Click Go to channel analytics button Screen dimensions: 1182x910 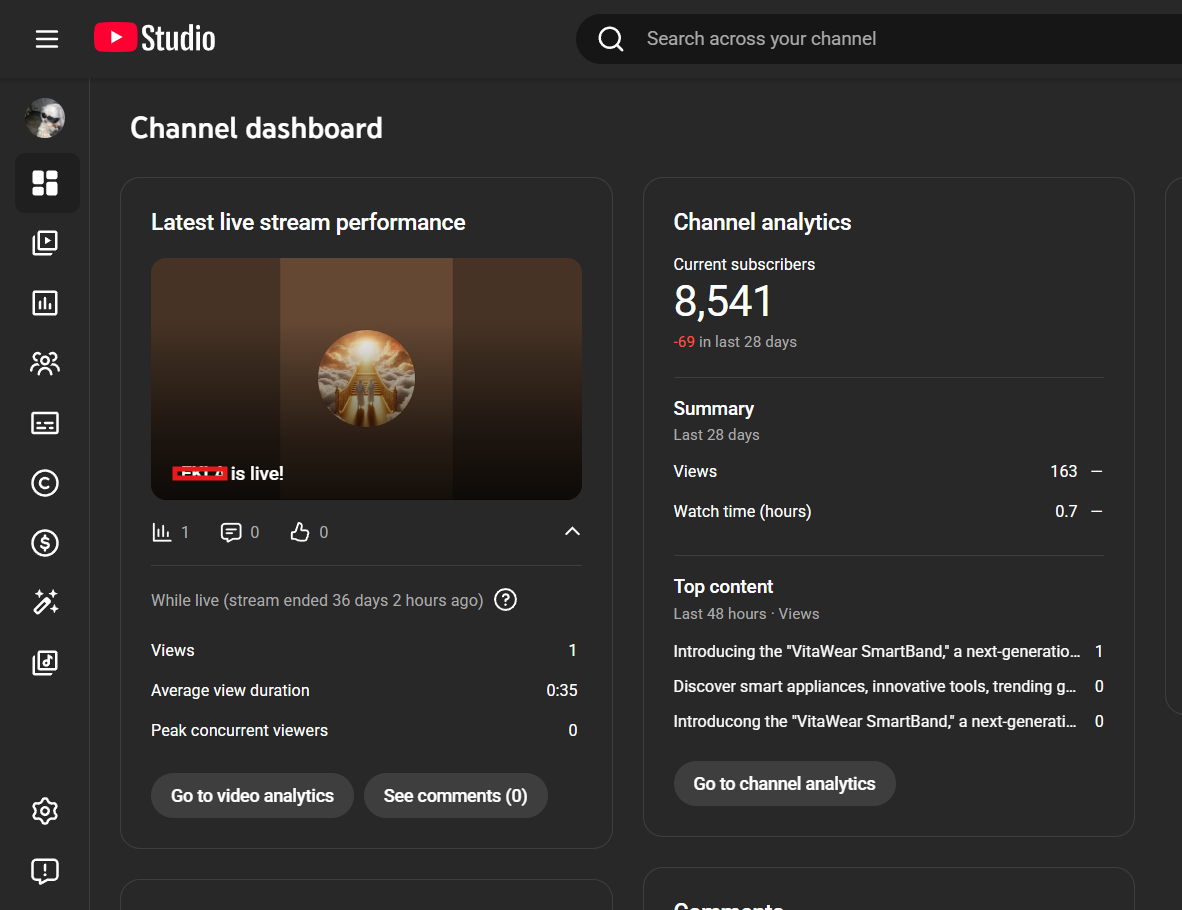pyautogui.click(x=784, y=784)
